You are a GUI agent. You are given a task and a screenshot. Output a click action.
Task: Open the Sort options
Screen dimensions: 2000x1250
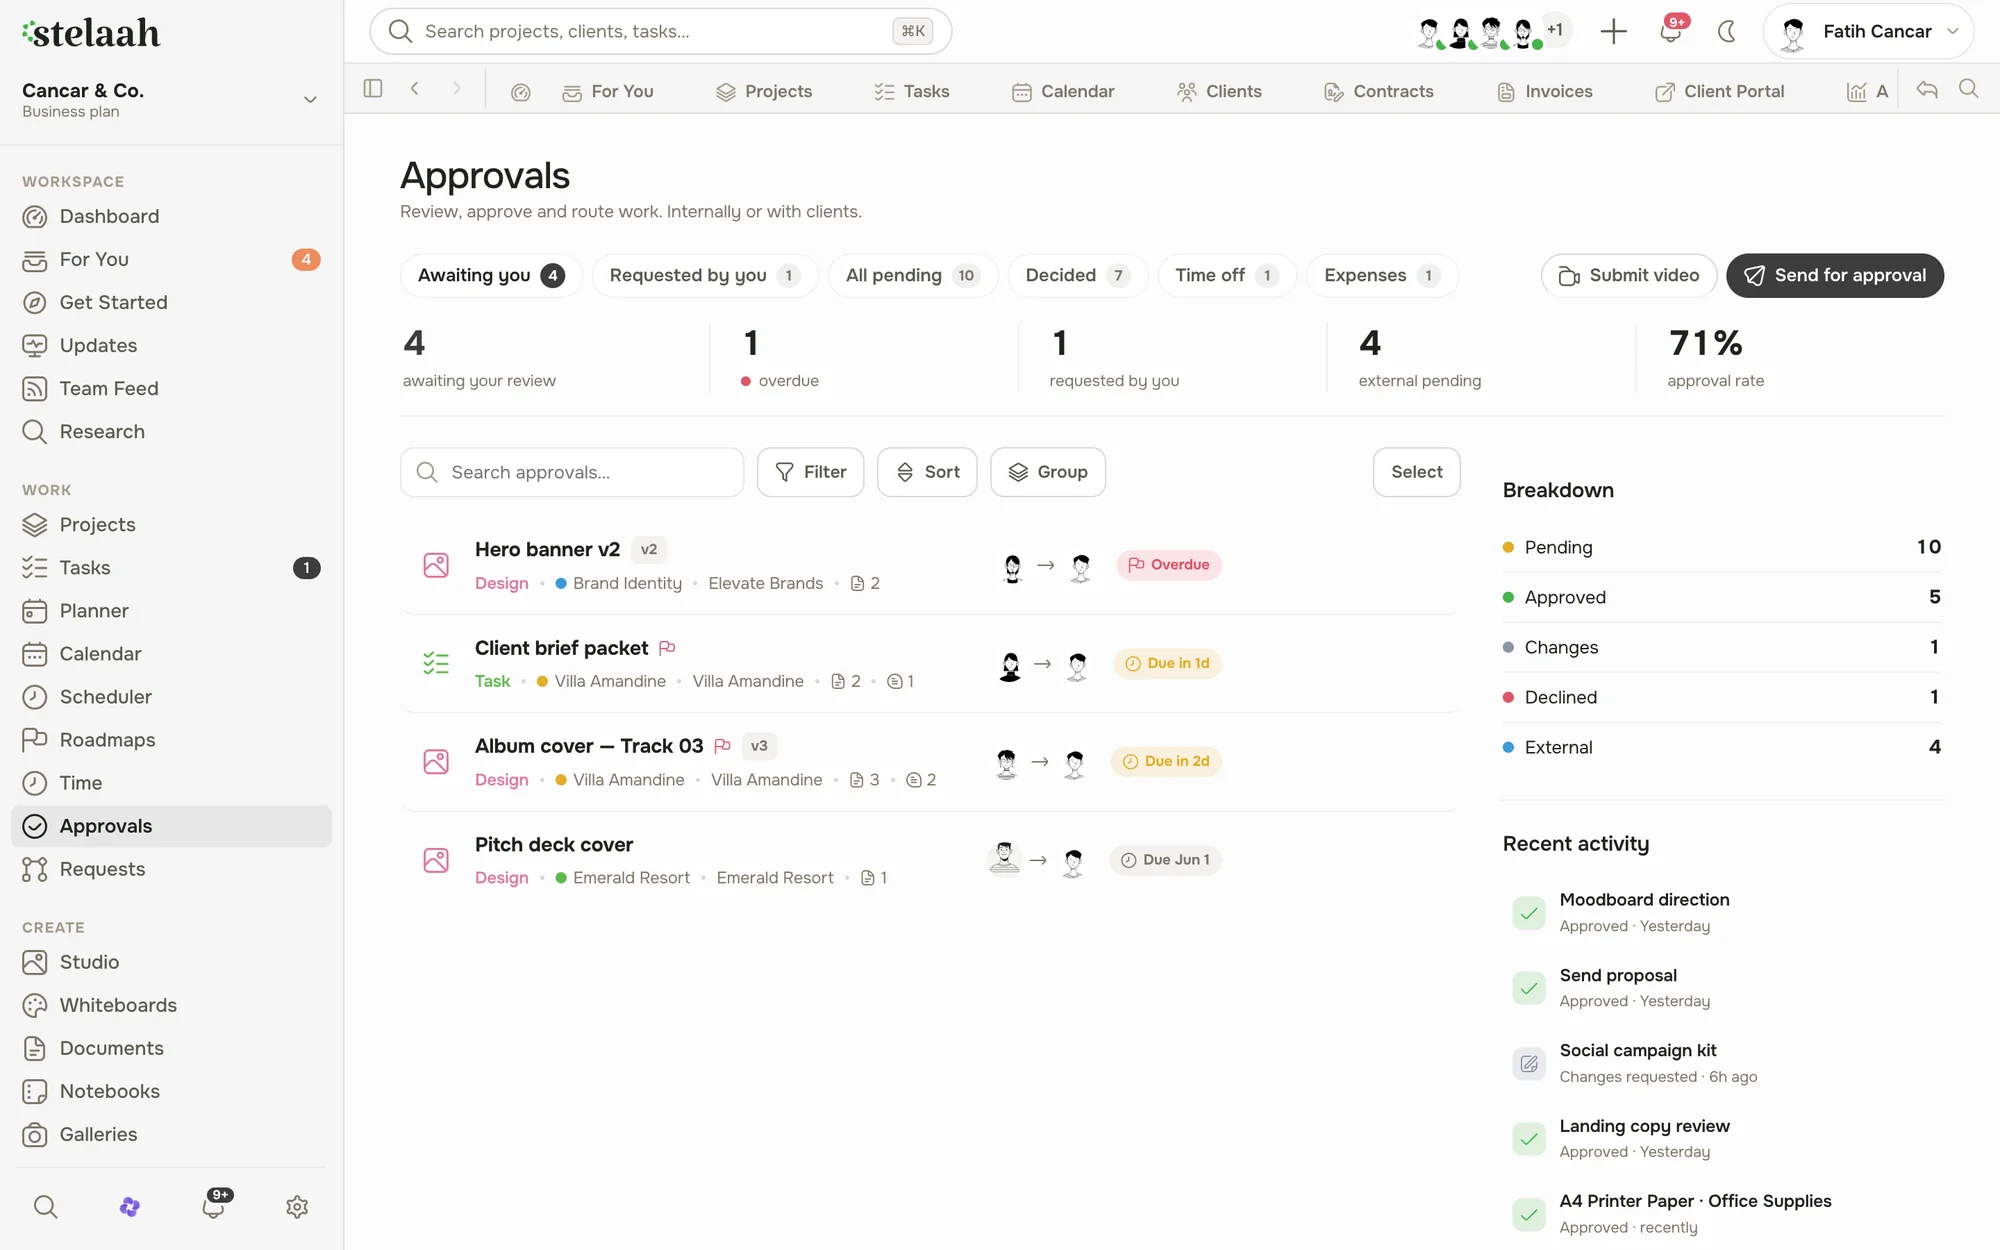point(927,472)
